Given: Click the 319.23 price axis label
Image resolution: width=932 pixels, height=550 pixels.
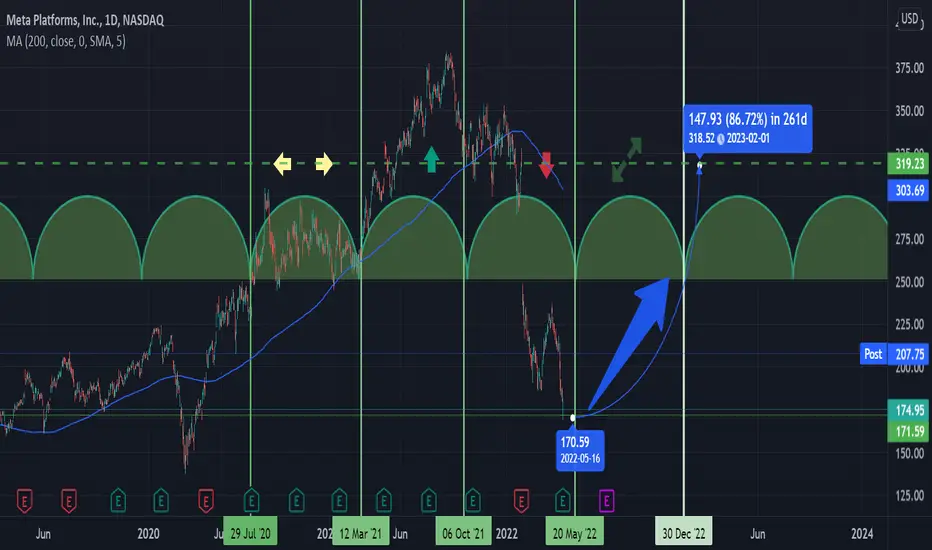Looking at the screenshot, I should point(909,164).
